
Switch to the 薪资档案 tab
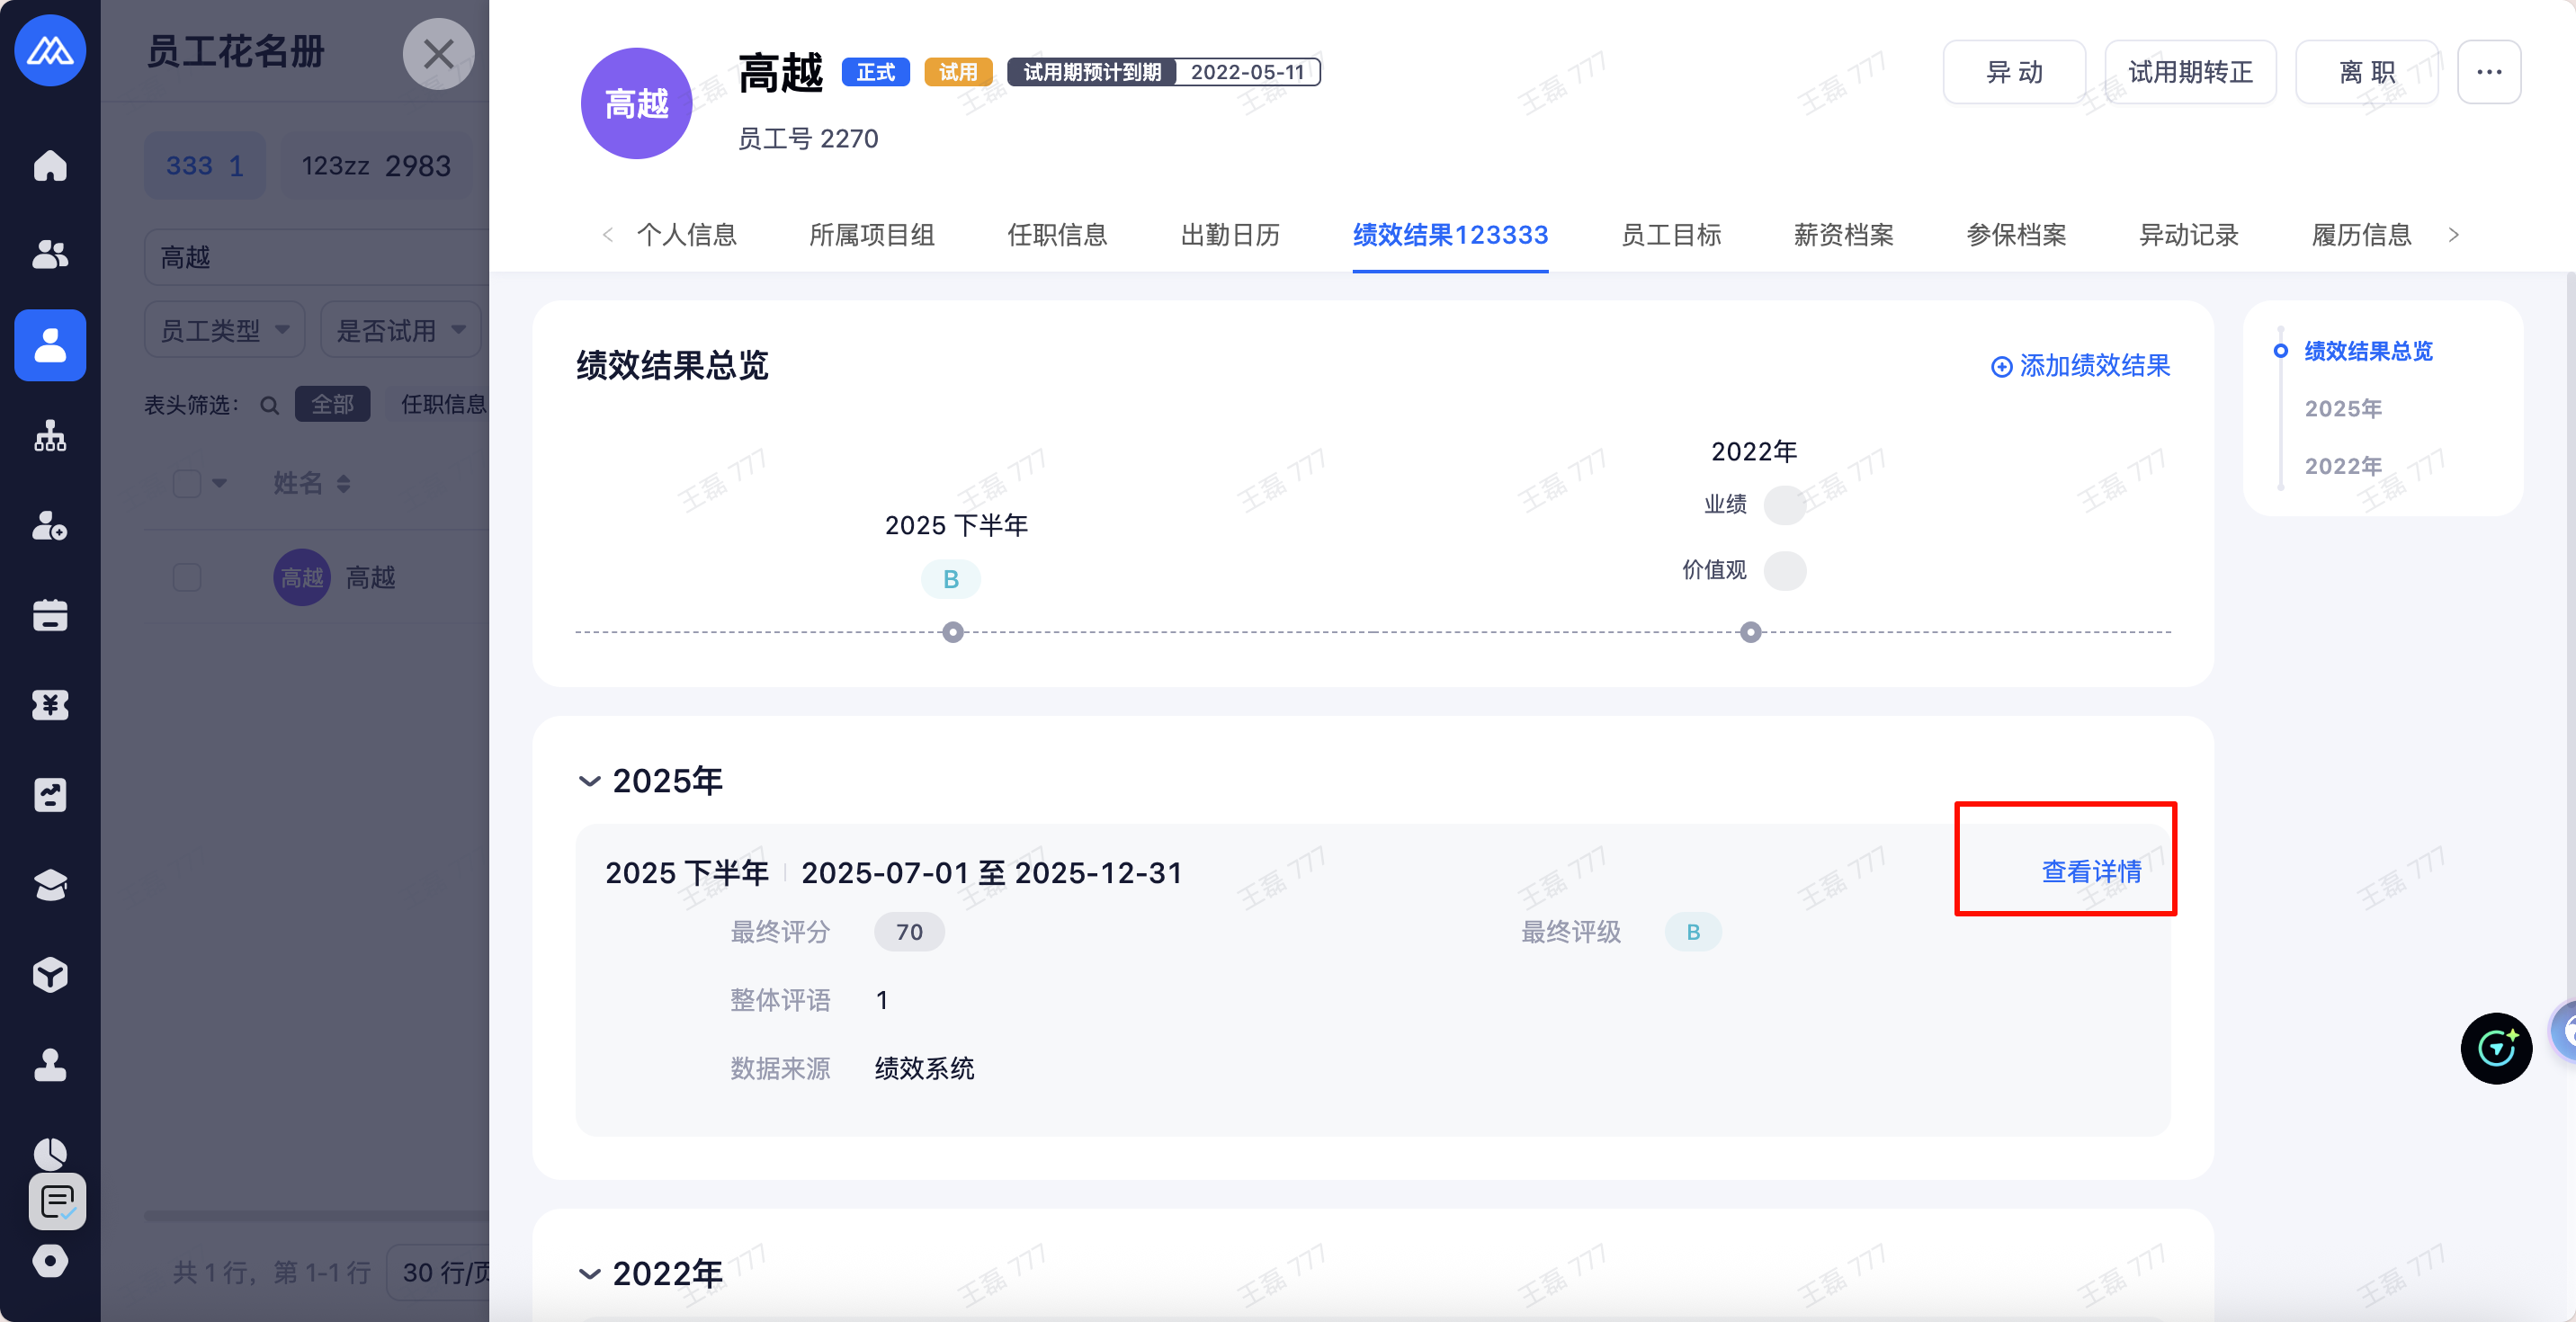pyautogui.click(x=1843, y=235)
